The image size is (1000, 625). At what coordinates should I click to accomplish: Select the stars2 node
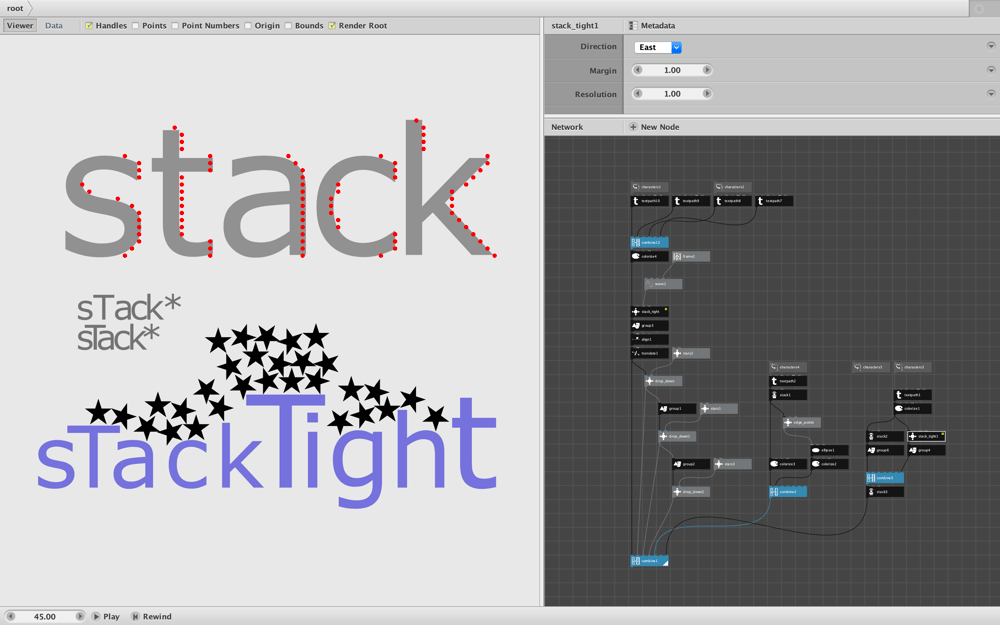tap(691, 353)
